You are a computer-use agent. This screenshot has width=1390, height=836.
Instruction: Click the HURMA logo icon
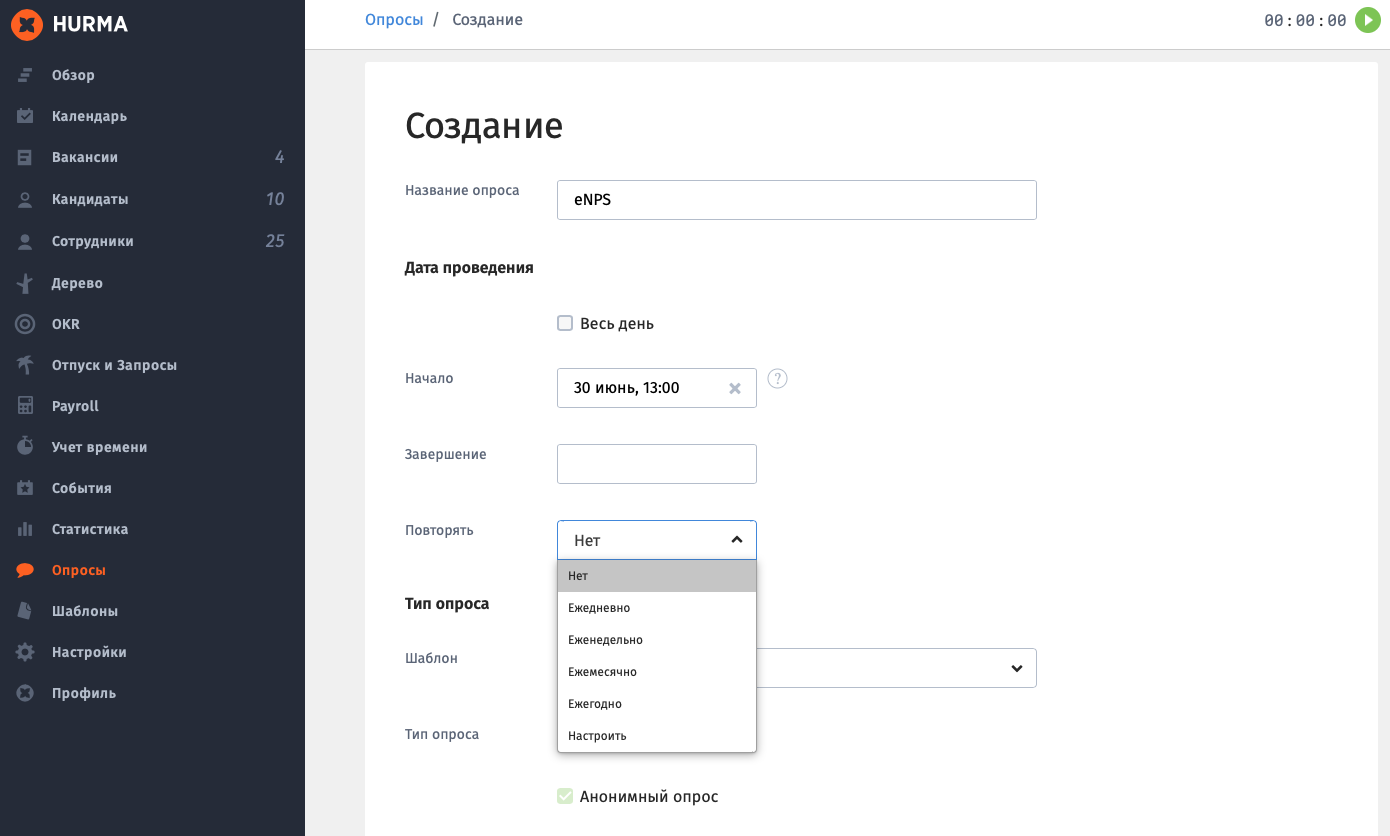coord(26,24)
